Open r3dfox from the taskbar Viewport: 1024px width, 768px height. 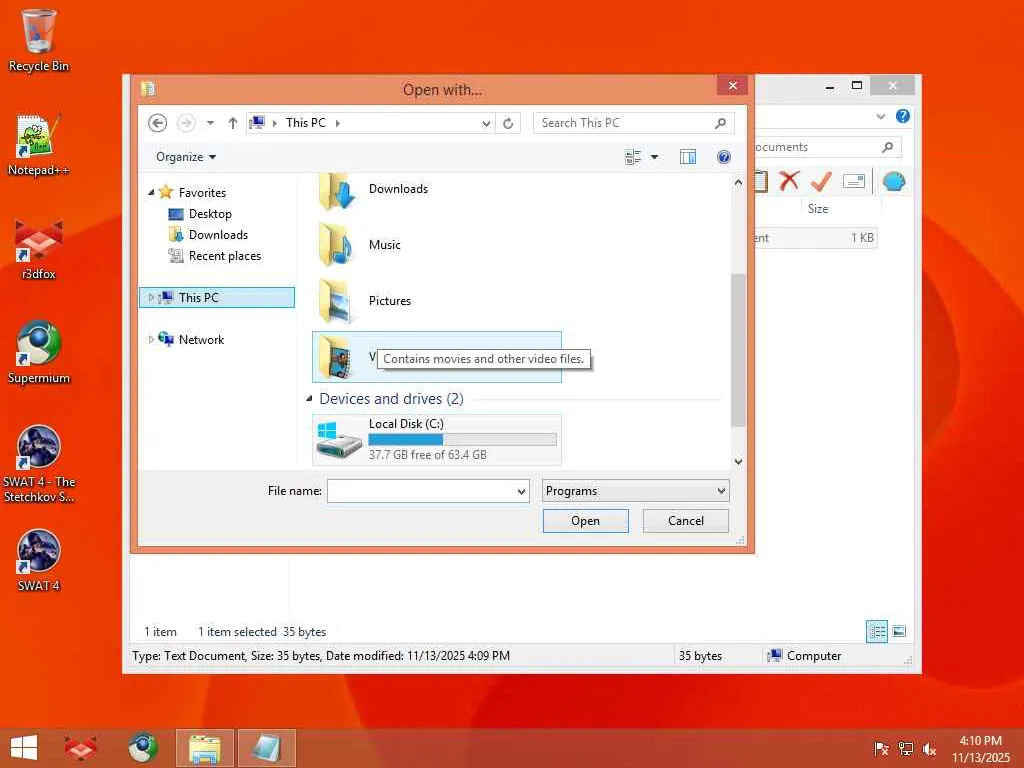(80, 748)
